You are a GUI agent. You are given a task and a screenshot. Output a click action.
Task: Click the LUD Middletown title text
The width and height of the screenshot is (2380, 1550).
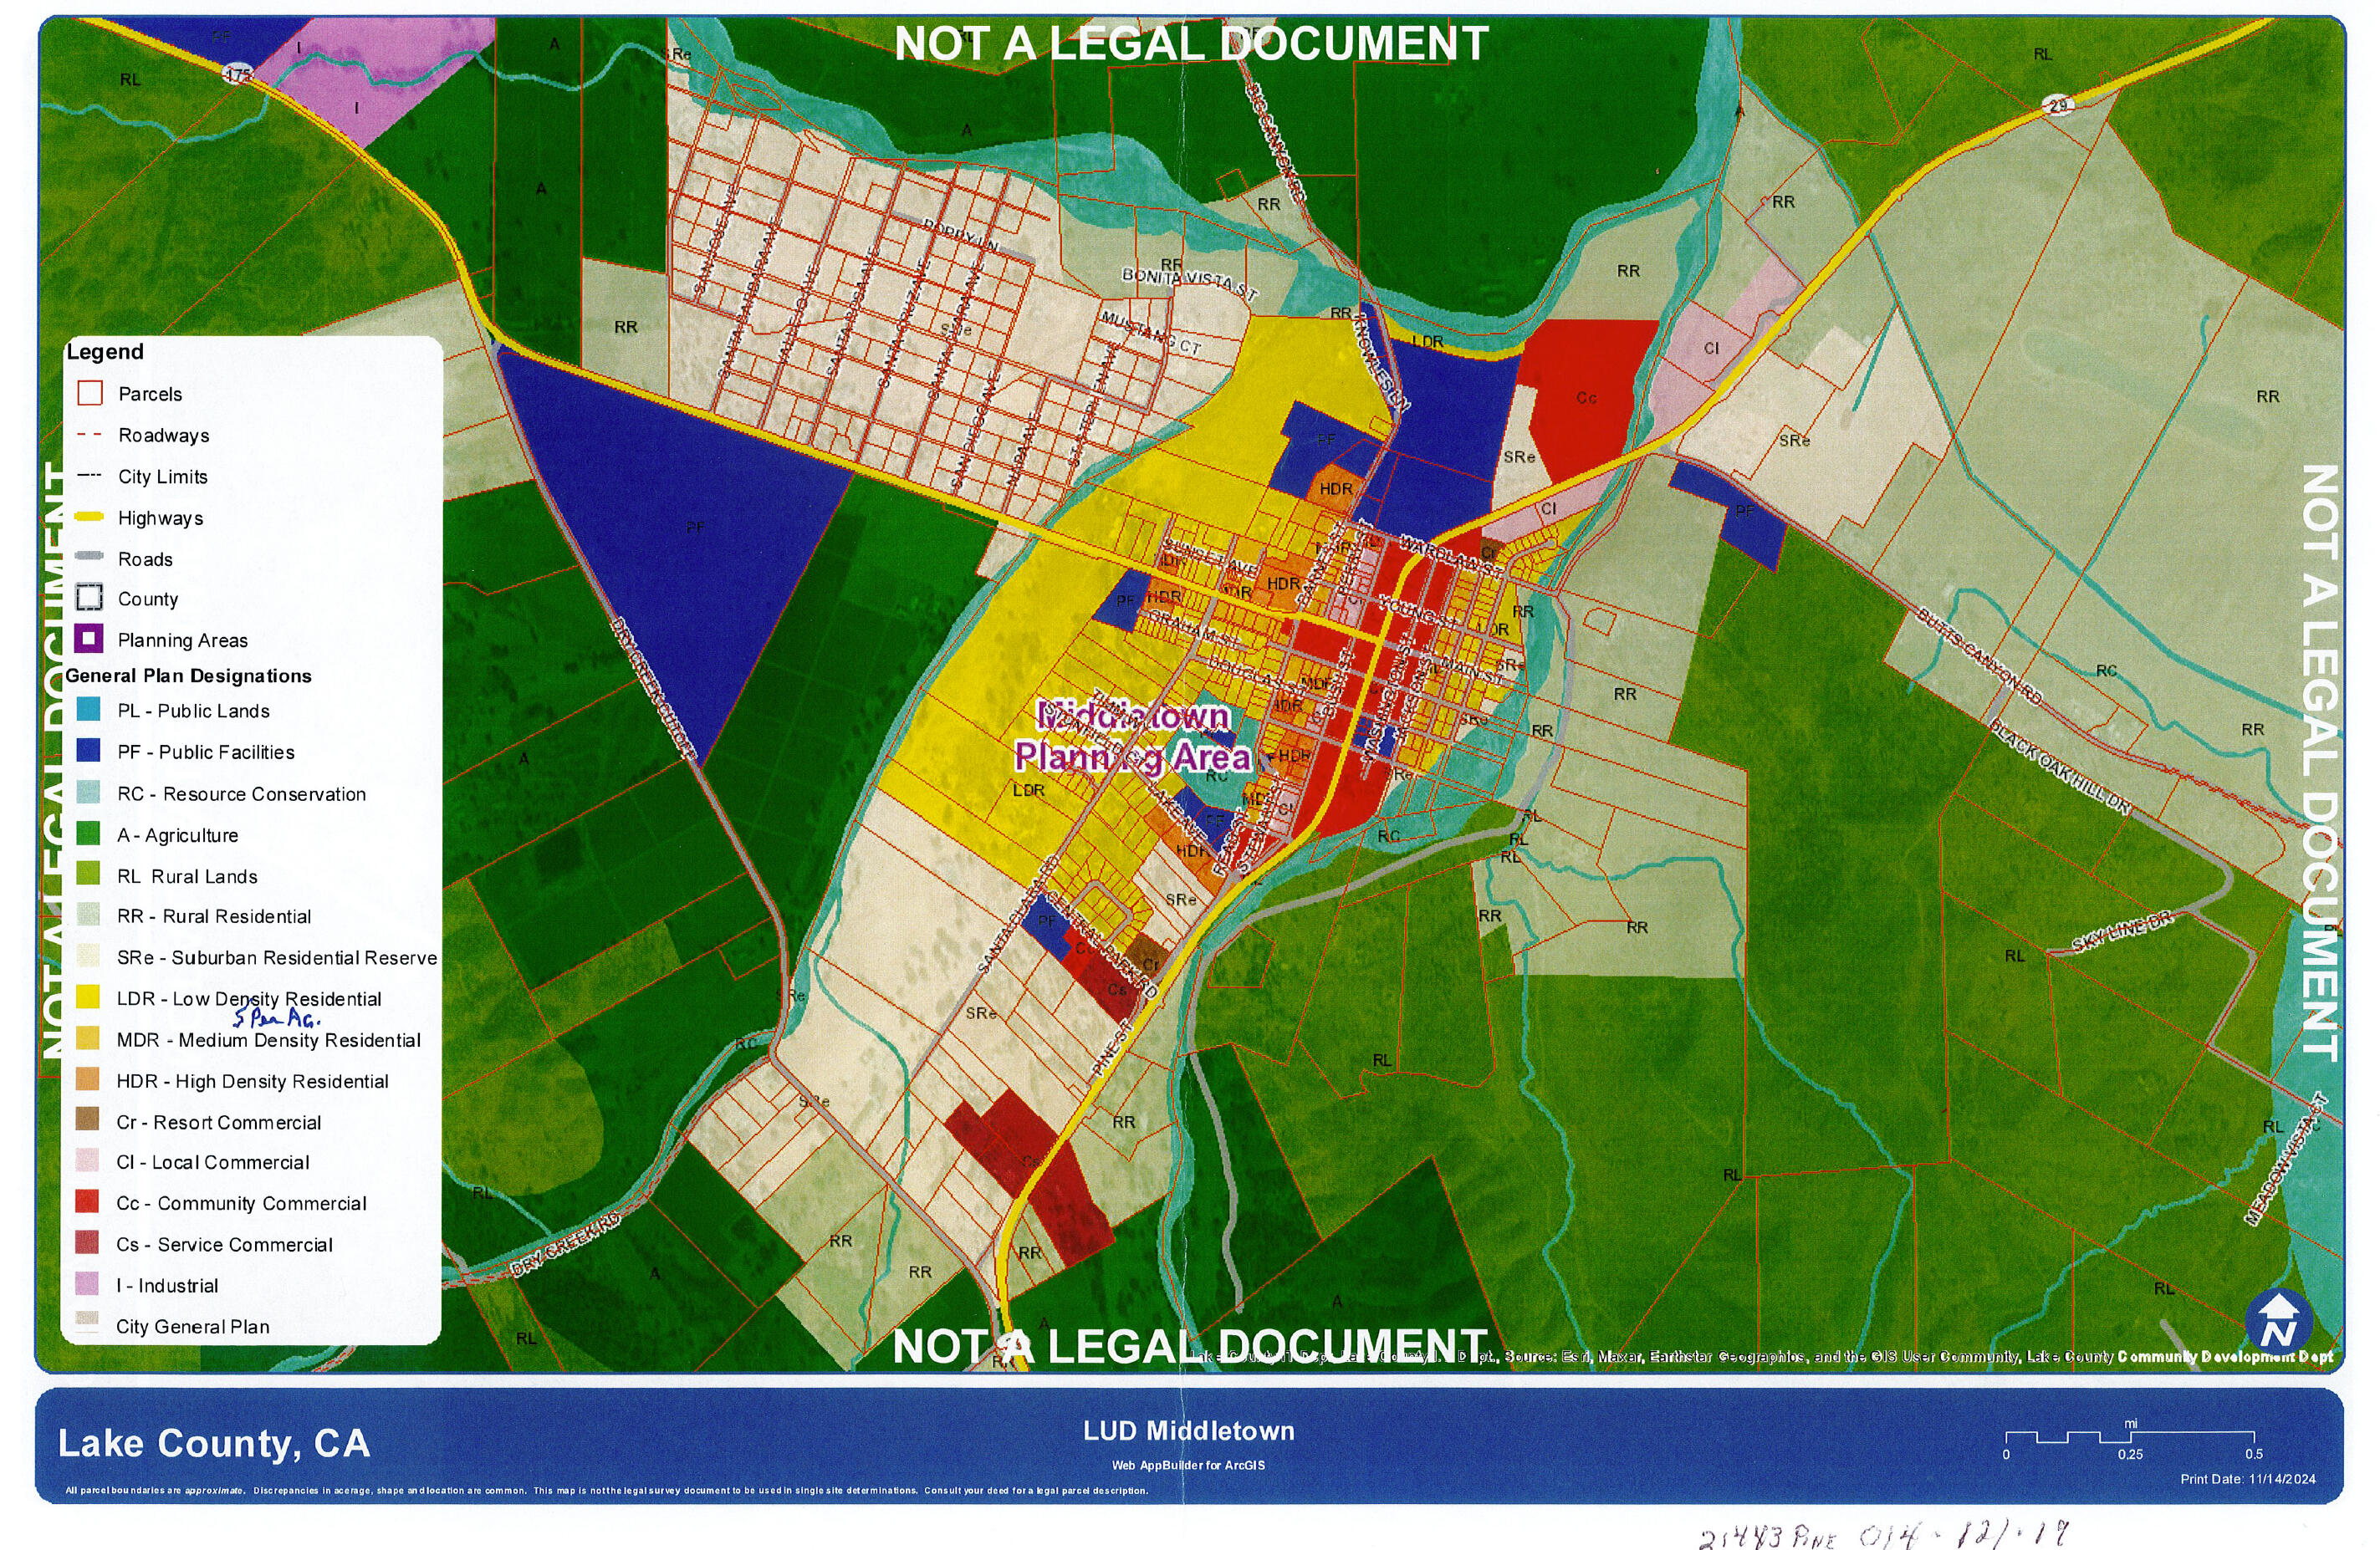point(1188,1431)
